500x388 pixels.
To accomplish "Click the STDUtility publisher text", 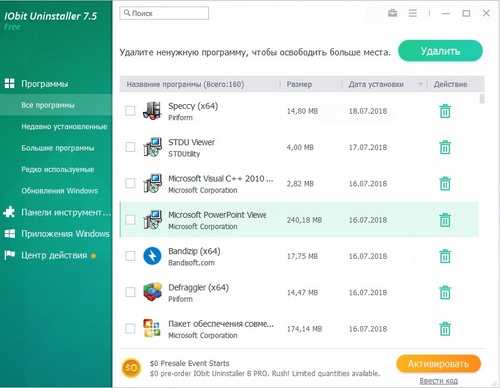I will click(184, 154).
